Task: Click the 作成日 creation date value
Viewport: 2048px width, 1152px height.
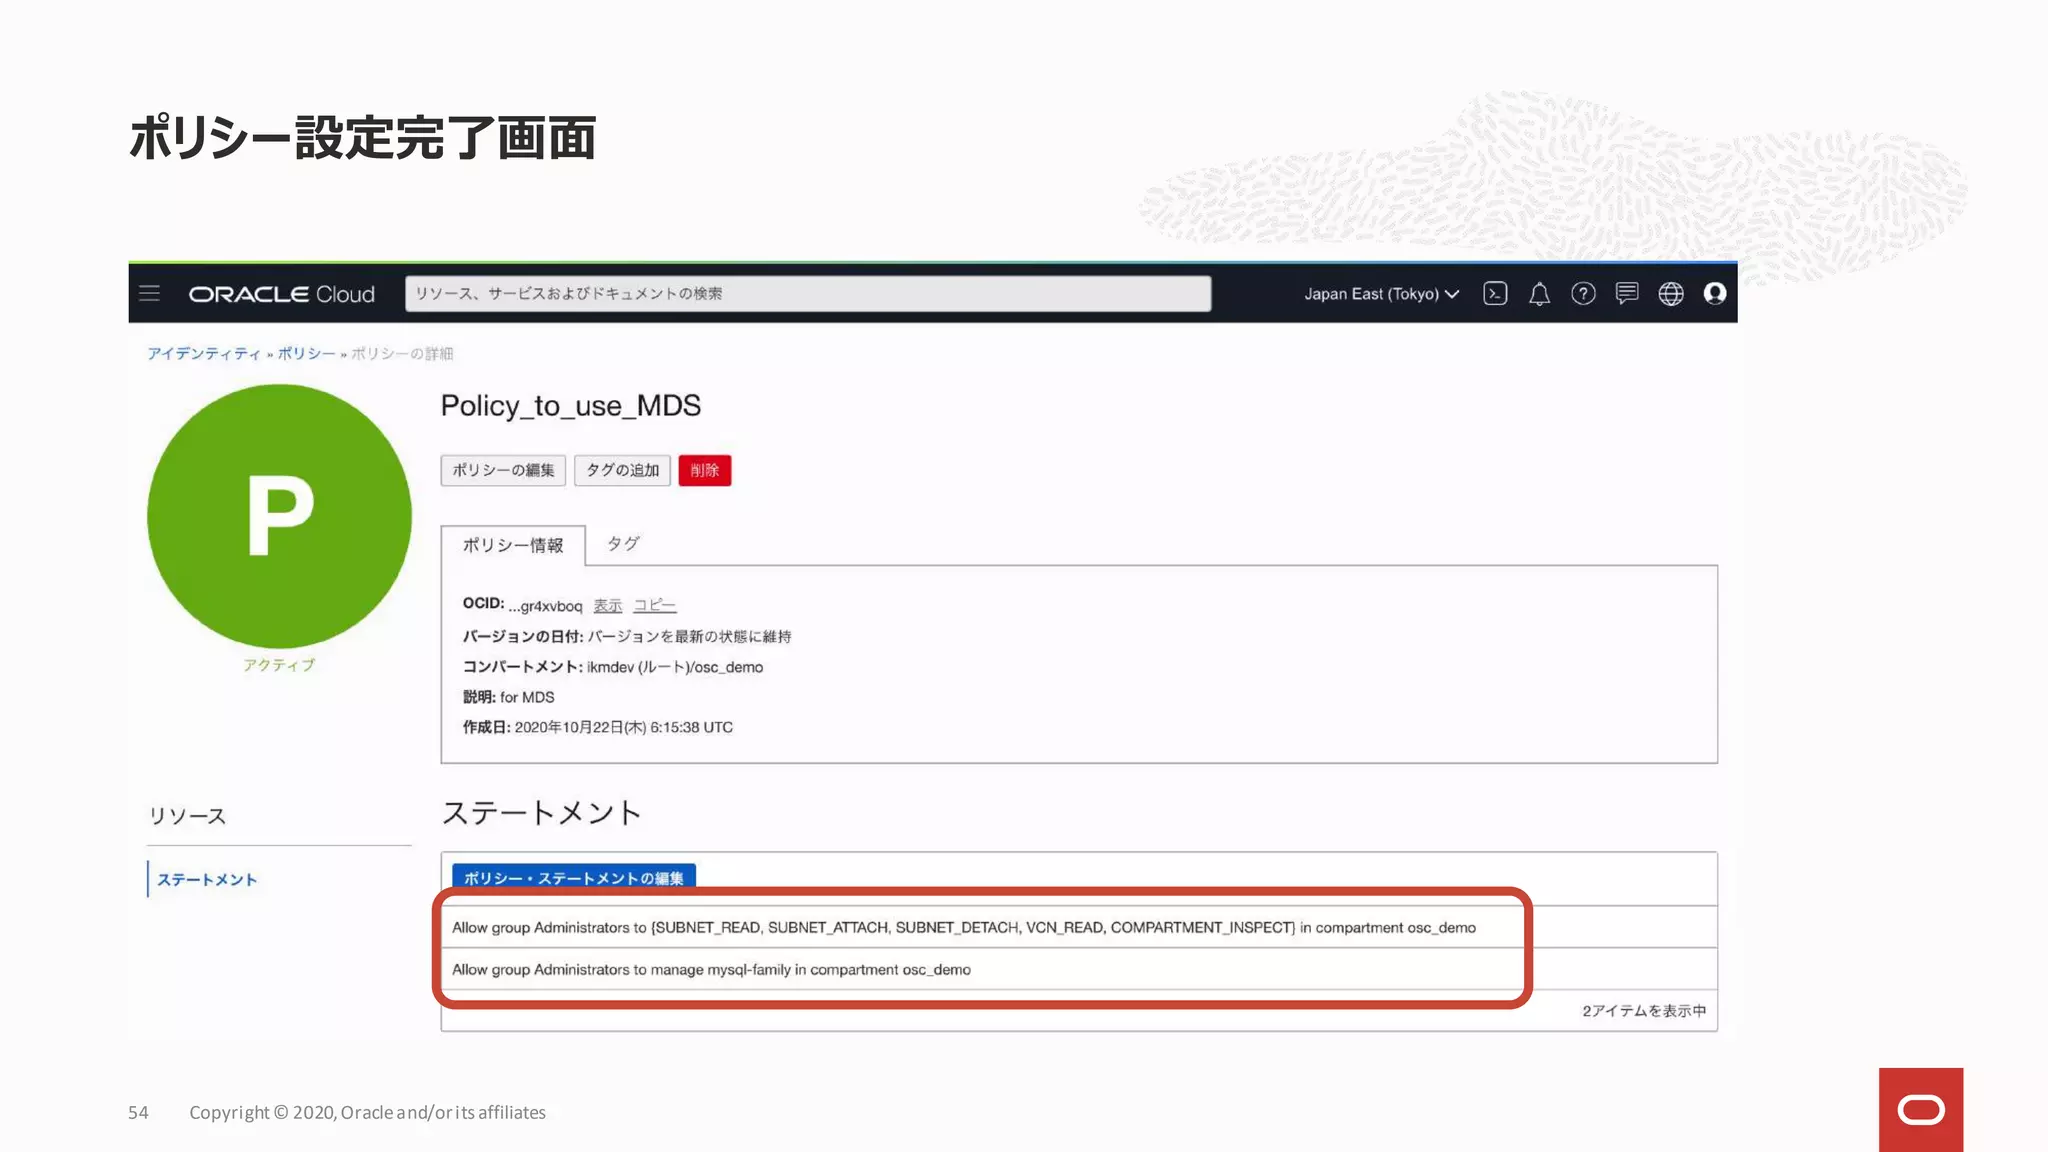Action: click(624, 727)
